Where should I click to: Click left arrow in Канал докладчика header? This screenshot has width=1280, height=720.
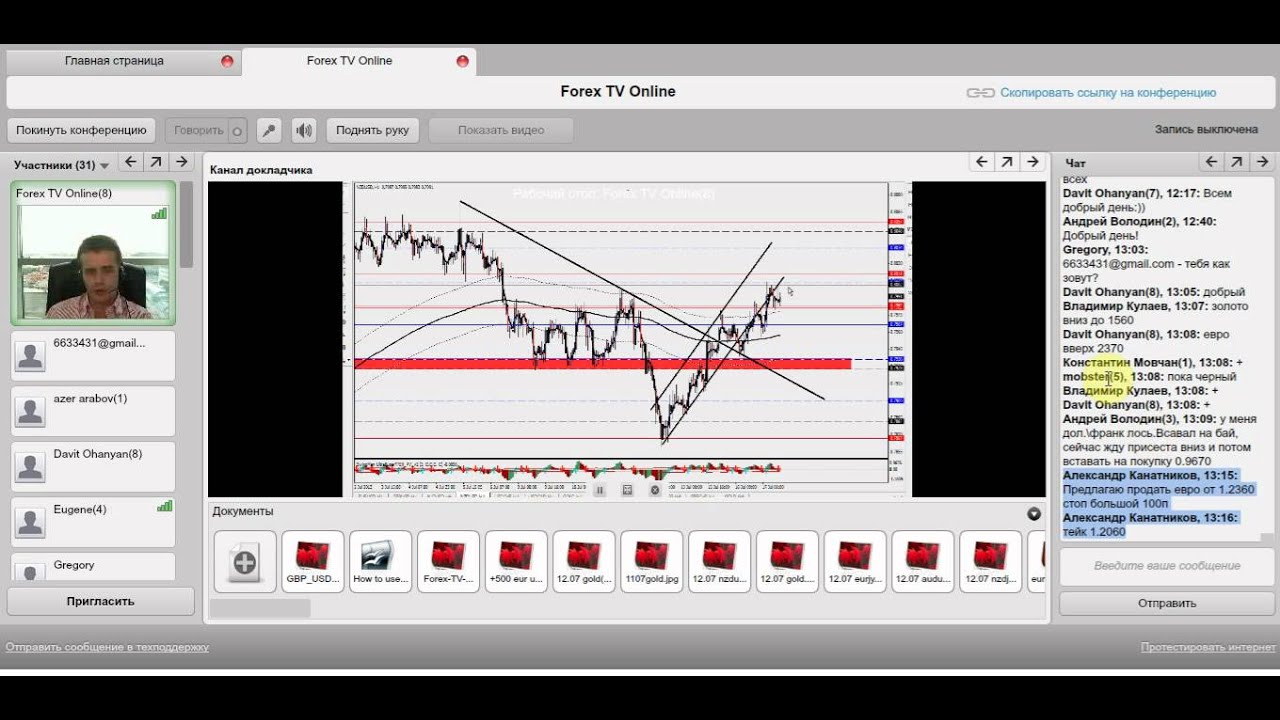pyautogui.click(x=982, y=162)
